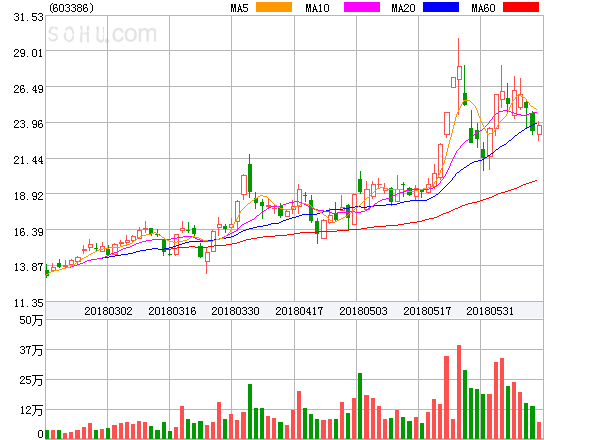Image resolution: width=600 pixels, height=440 pixels.
Task: Click the 23.96 price axis label
Action: 28,124
